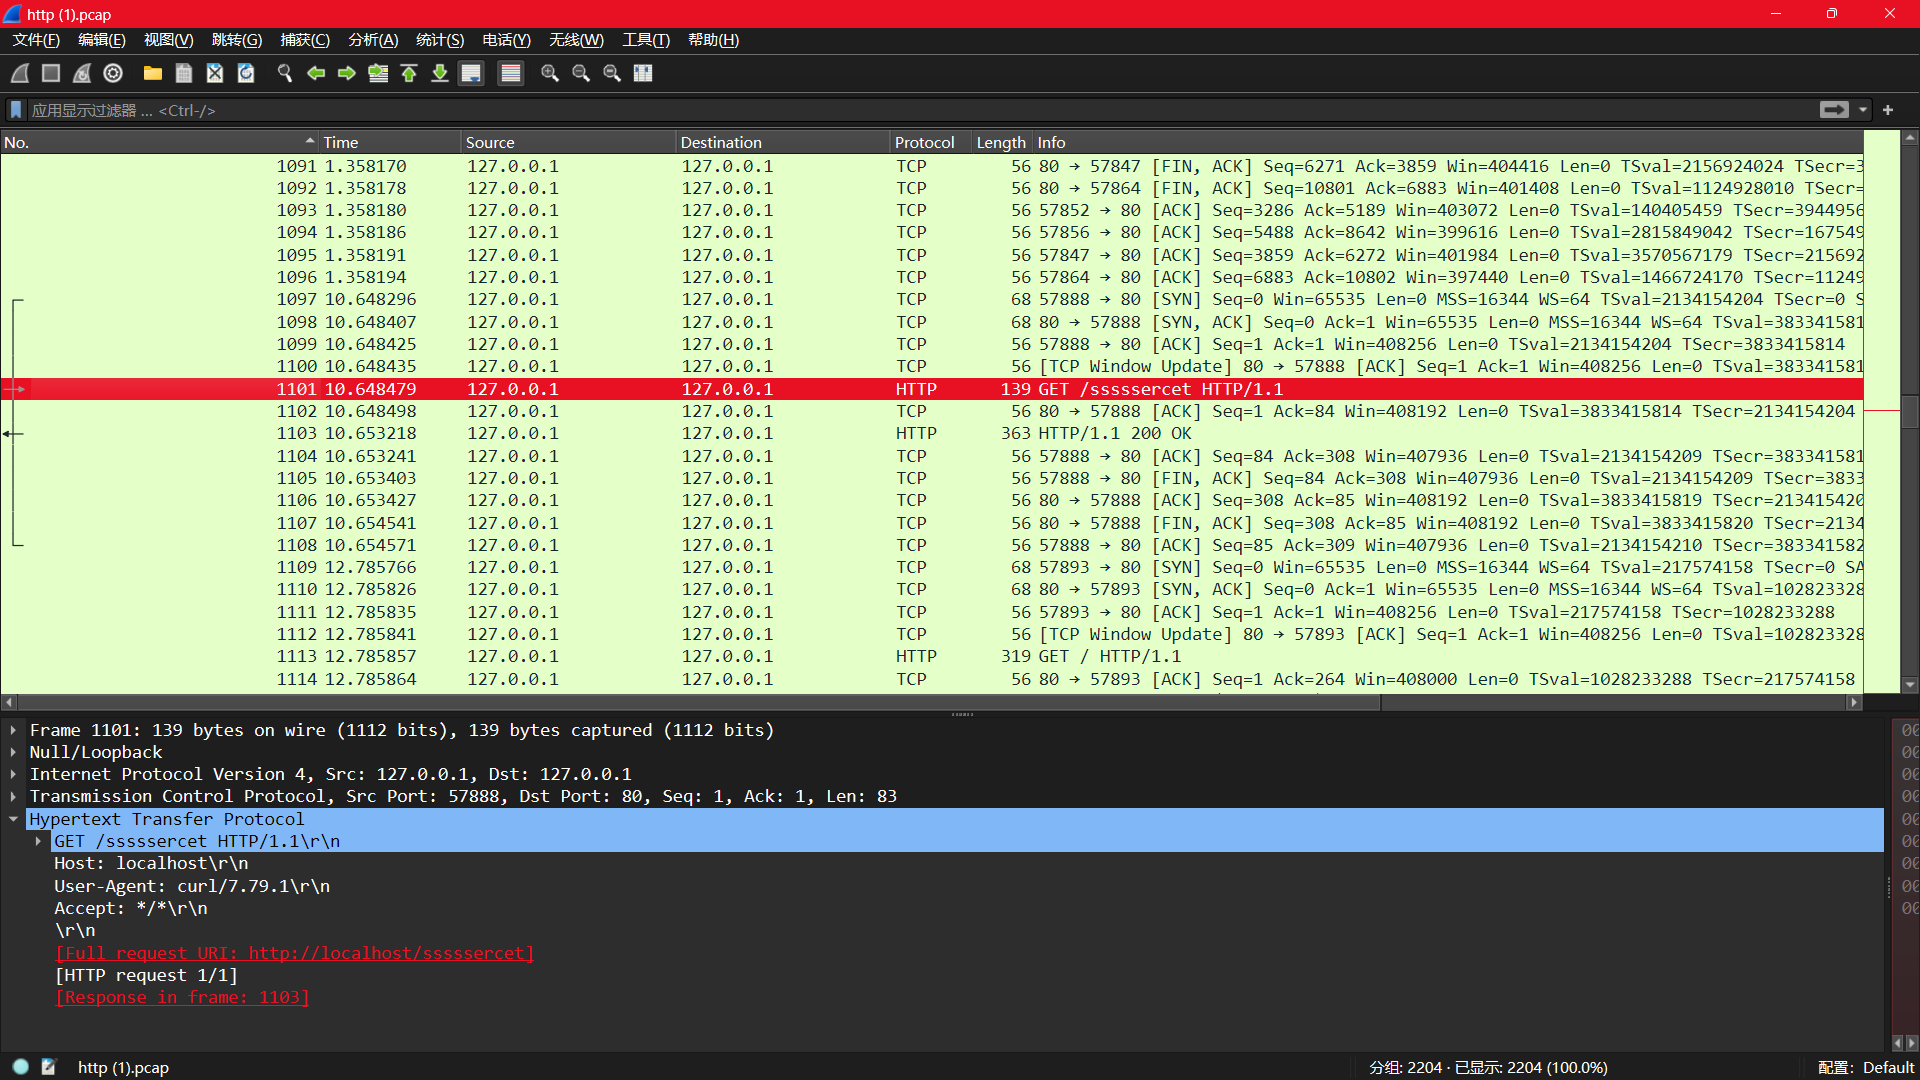Screen dimensions: 1920x1080
Task: Open the find packet magnifier icon
Action: (x=285, y=73)
